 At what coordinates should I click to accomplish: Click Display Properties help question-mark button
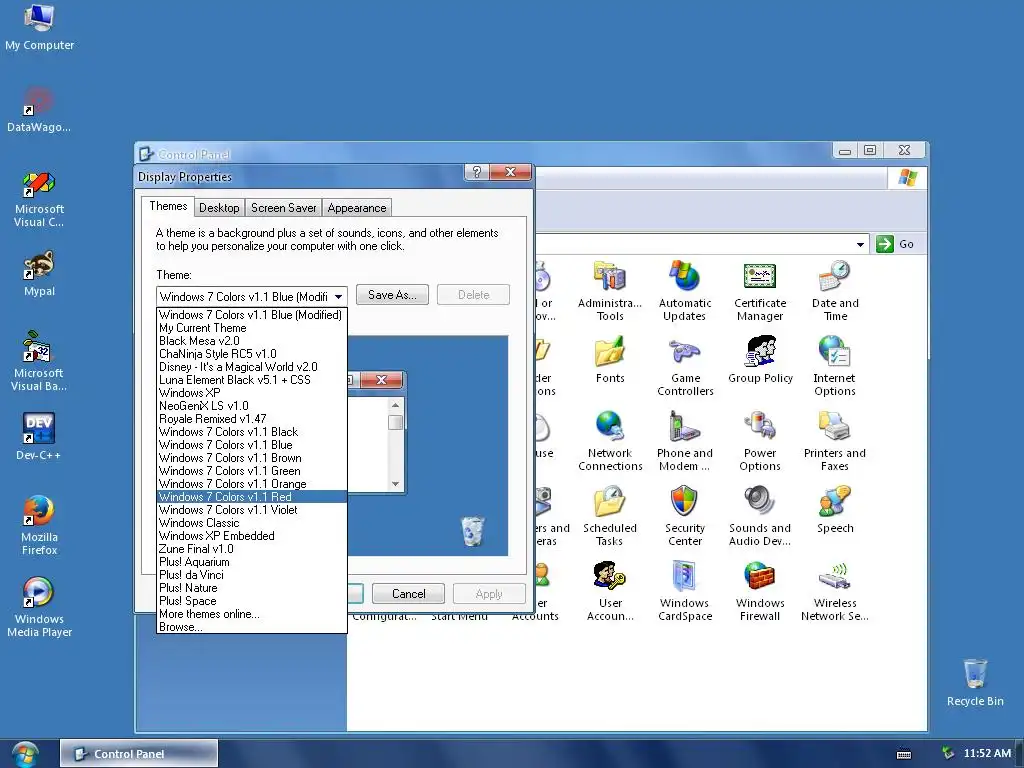tap(477, 172)
